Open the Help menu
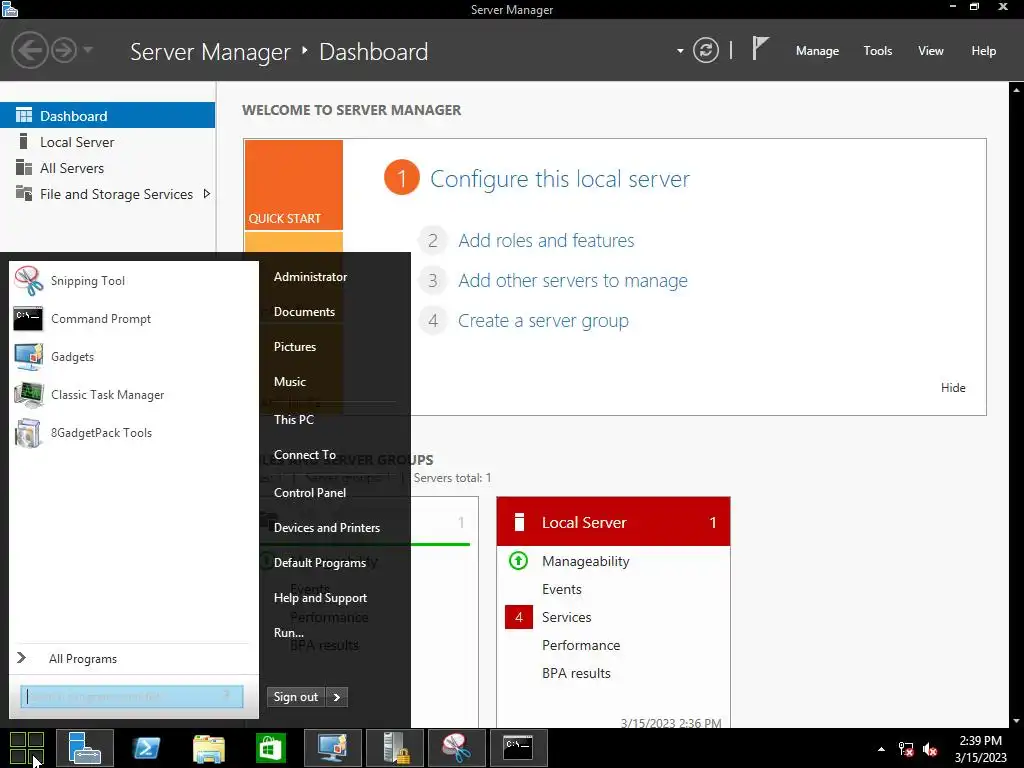Image resolution: width=1024 pixels, height=768 pixels. click(x=983, y=51)
